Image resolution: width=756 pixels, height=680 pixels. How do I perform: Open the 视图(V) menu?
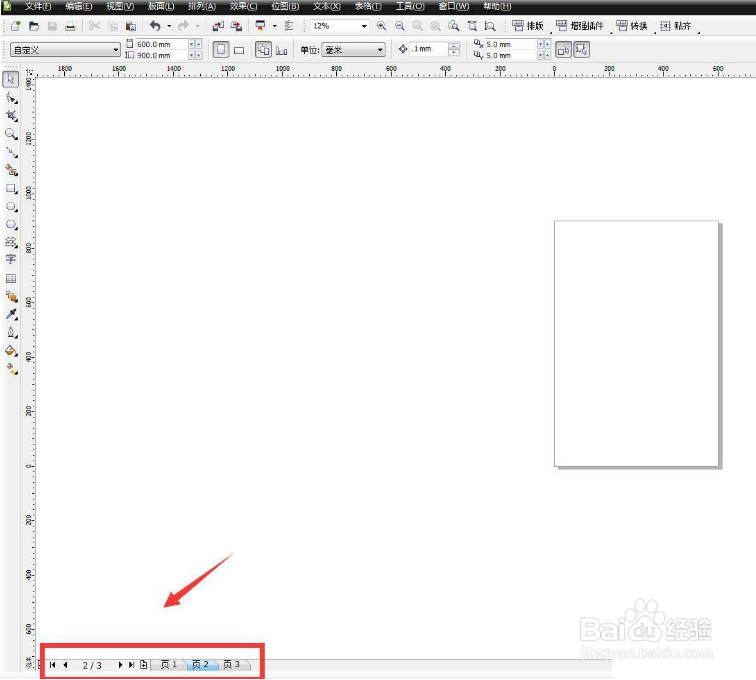coord(120,7)
